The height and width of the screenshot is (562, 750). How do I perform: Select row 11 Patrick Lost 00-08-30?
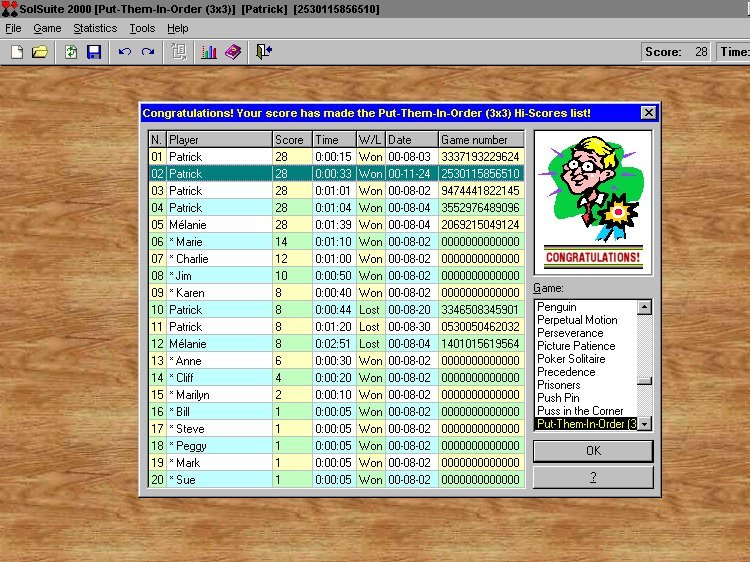pyautogui.click(x=336, y=327)
